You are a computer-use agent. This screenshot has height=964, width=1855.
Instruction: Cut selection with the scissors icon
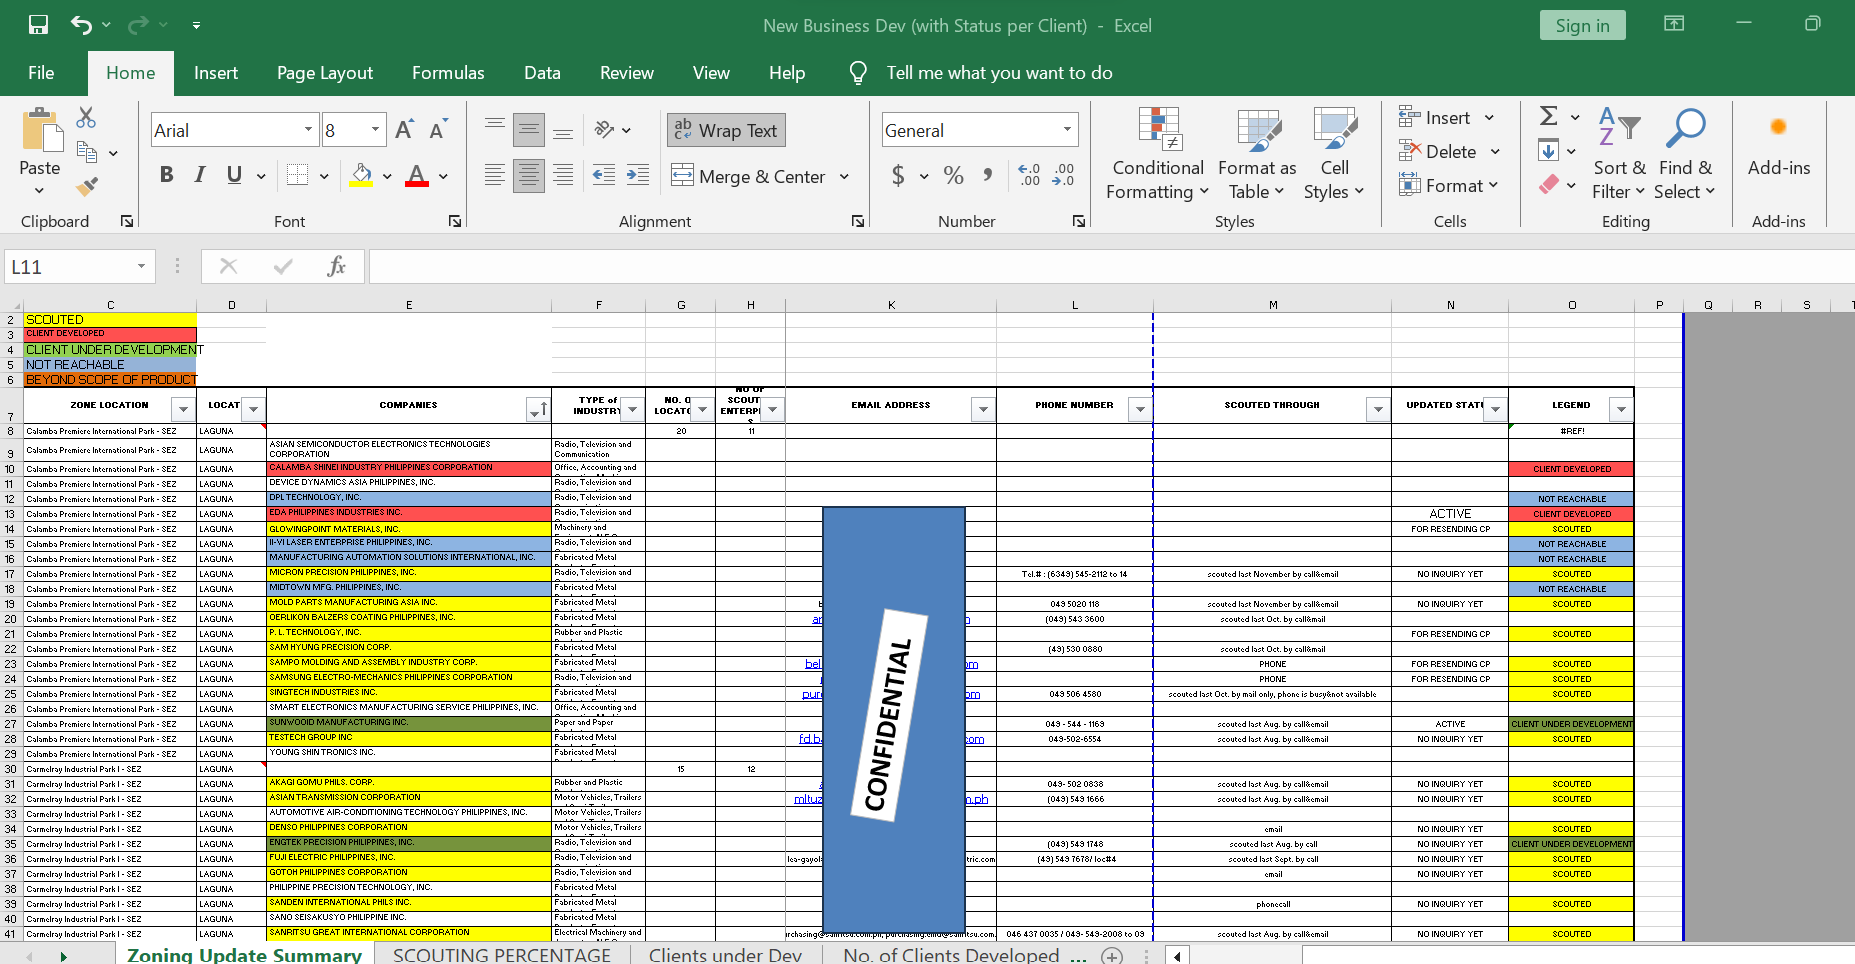click(87, 118)
